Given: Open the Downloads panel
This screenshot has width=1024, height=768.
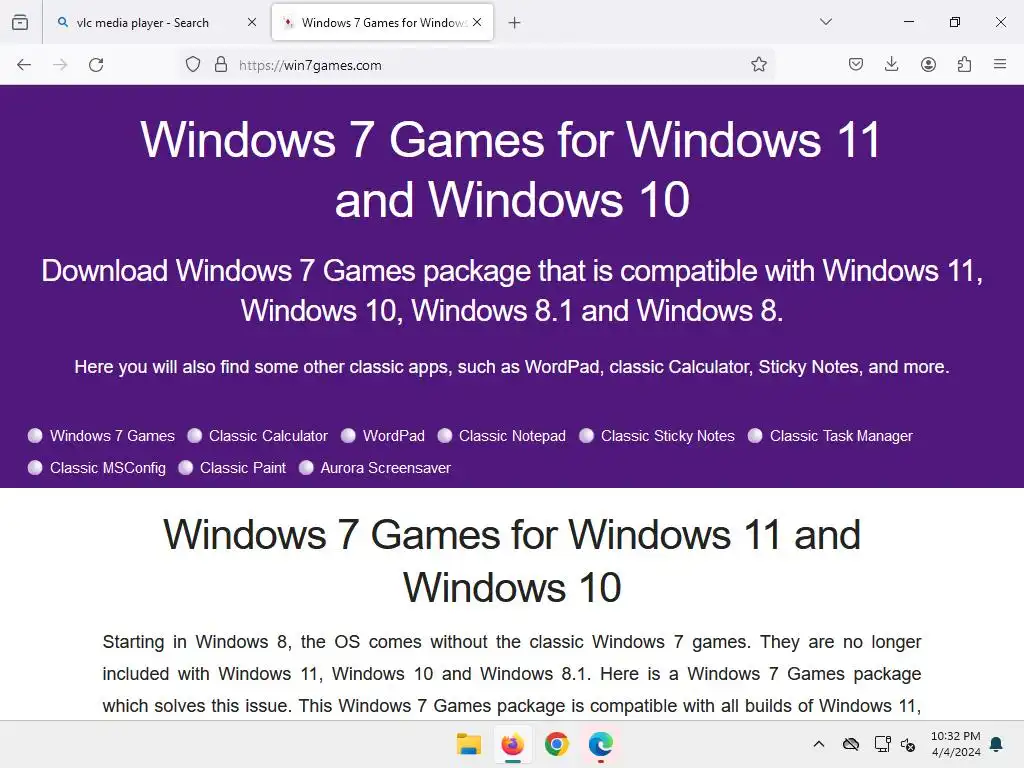Looking at the screenshot, I should tap(891, 65).
